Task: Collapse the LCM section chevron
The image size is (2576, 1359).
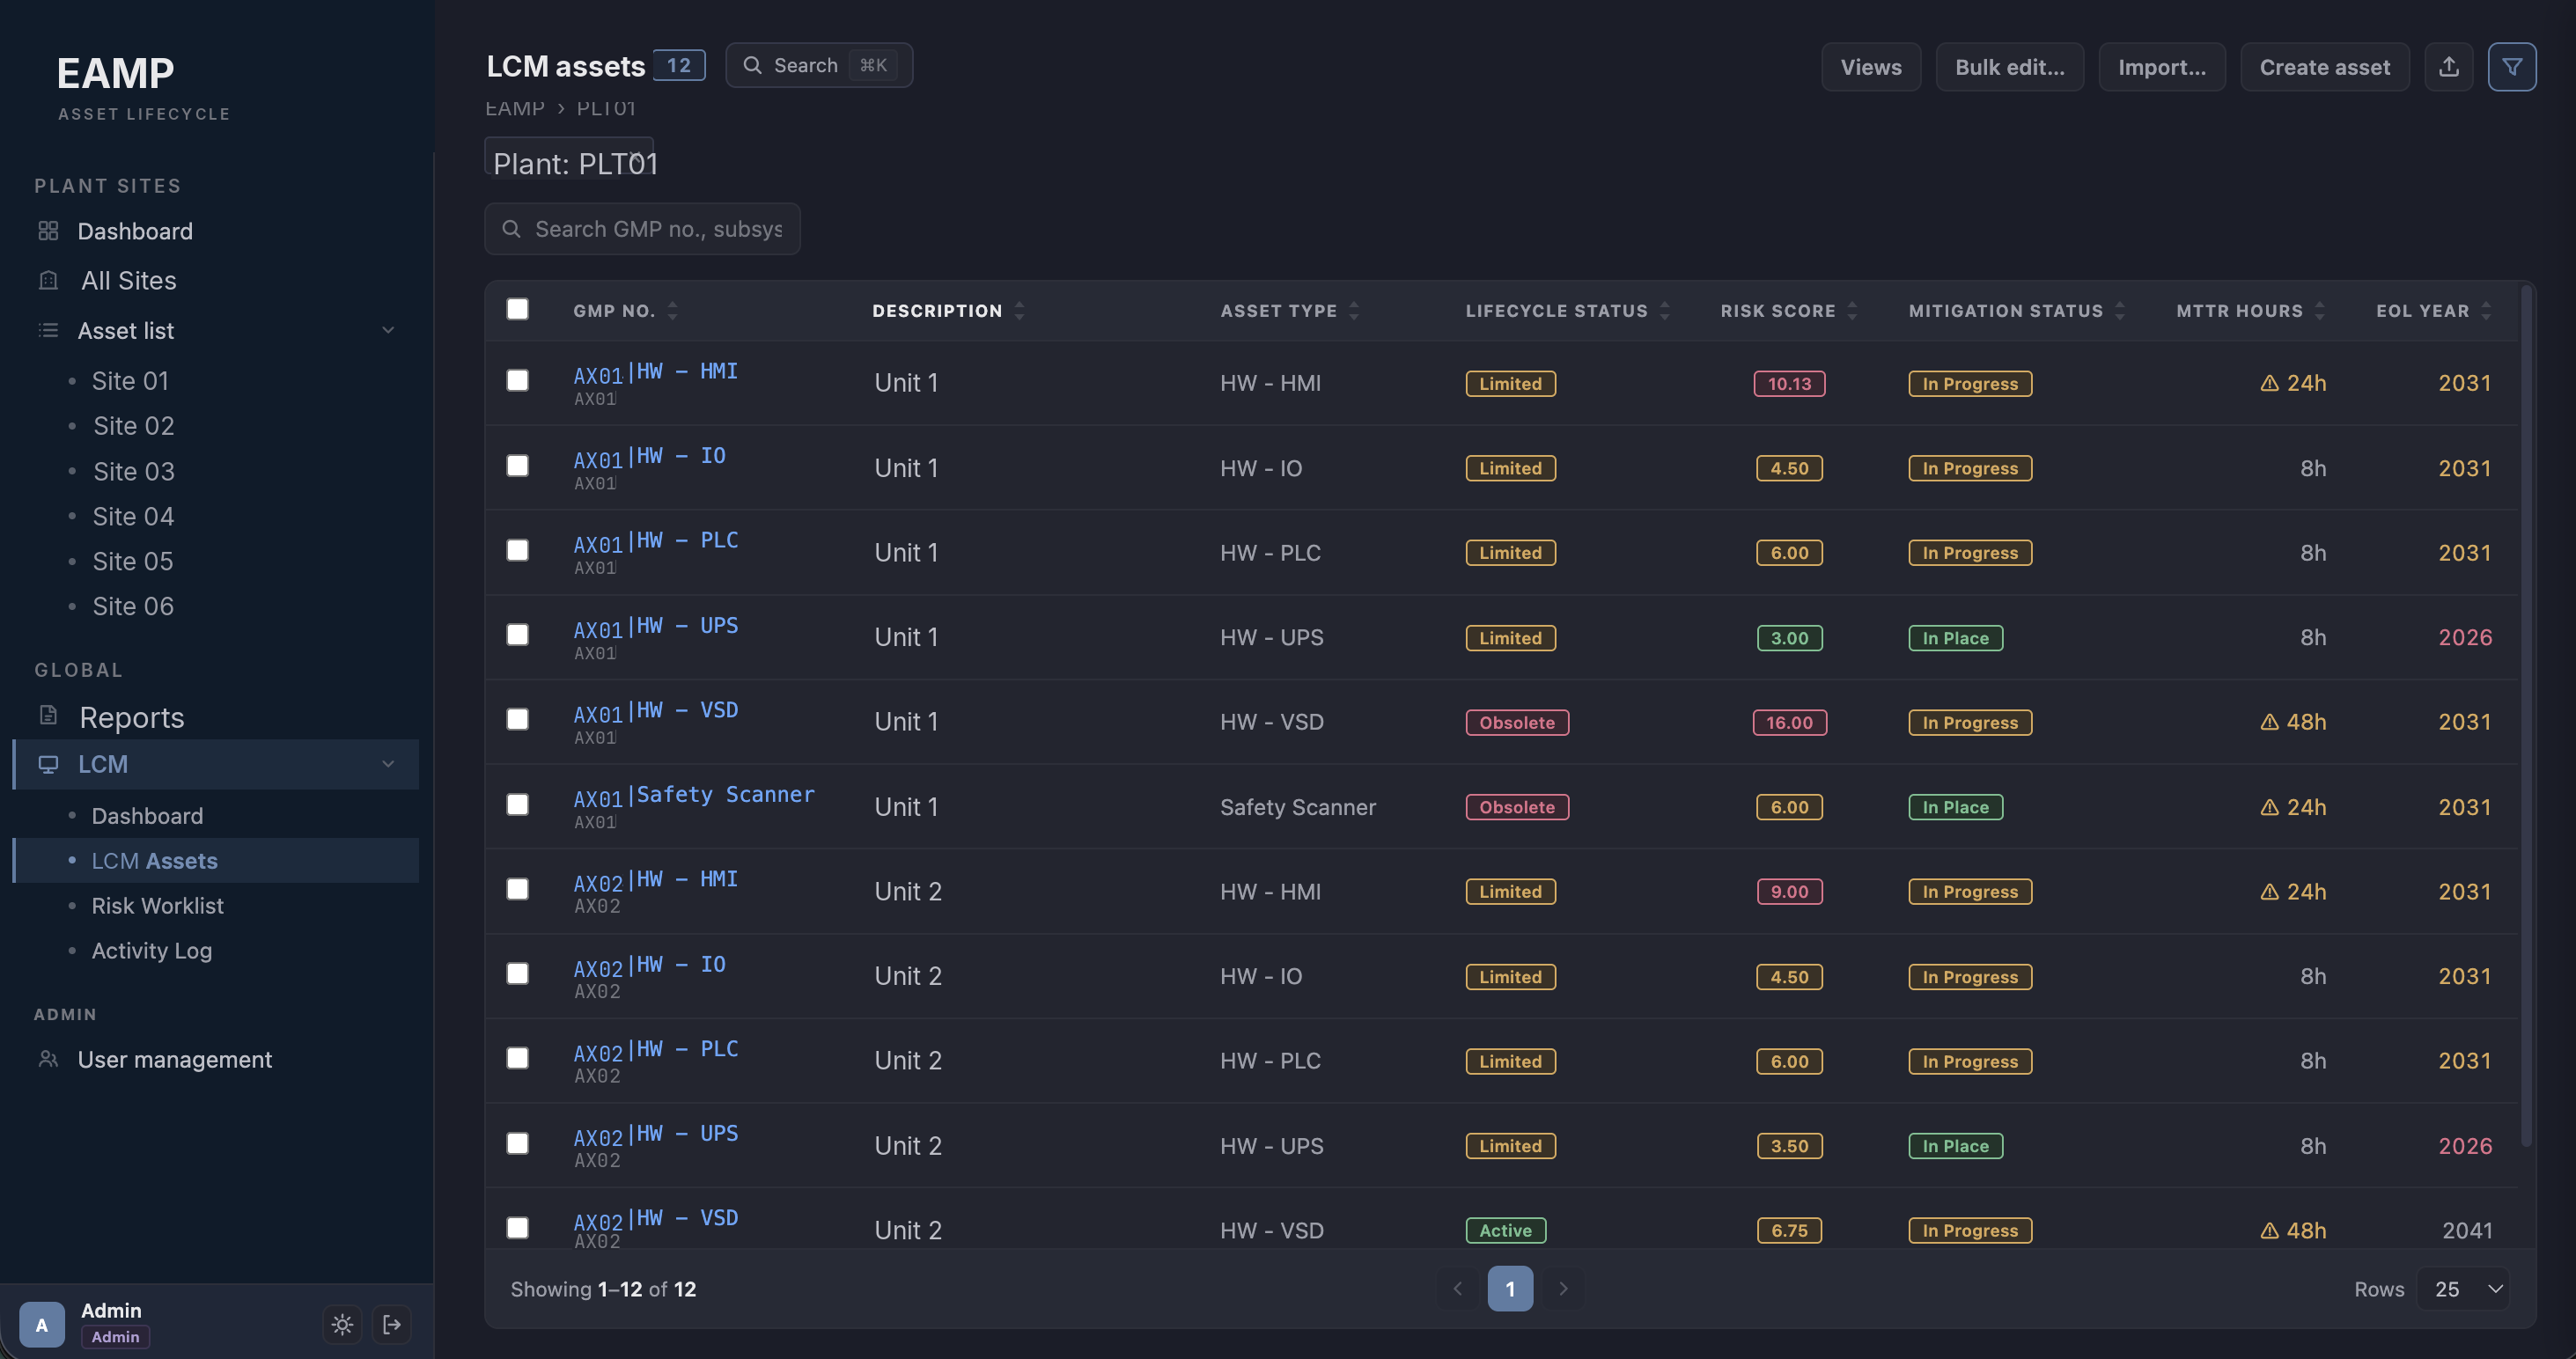Action: [x=388, y=764]
